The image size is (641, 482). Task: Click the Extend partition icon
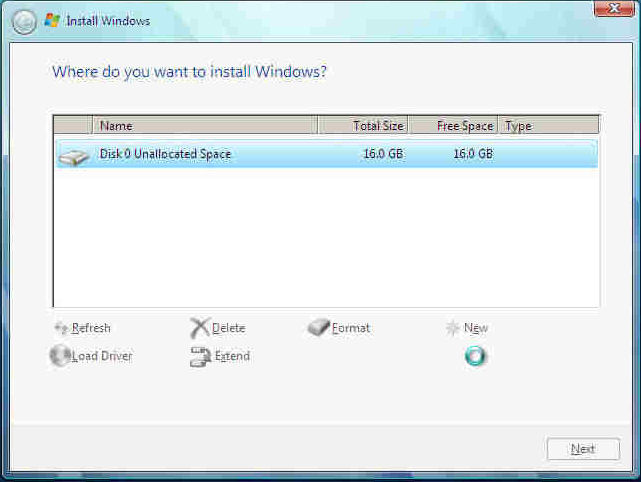[200, 356]
